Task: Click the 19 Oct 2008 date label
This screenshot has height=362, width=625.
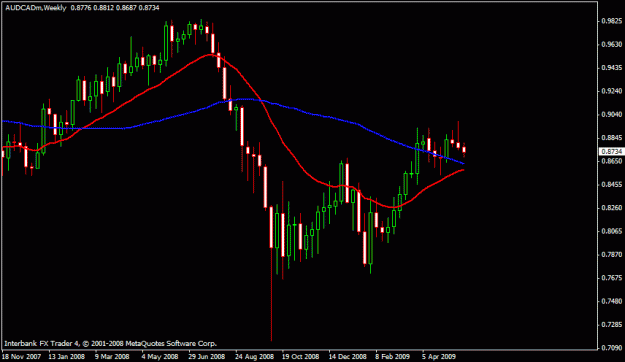Action: click(x=301, y=356)
